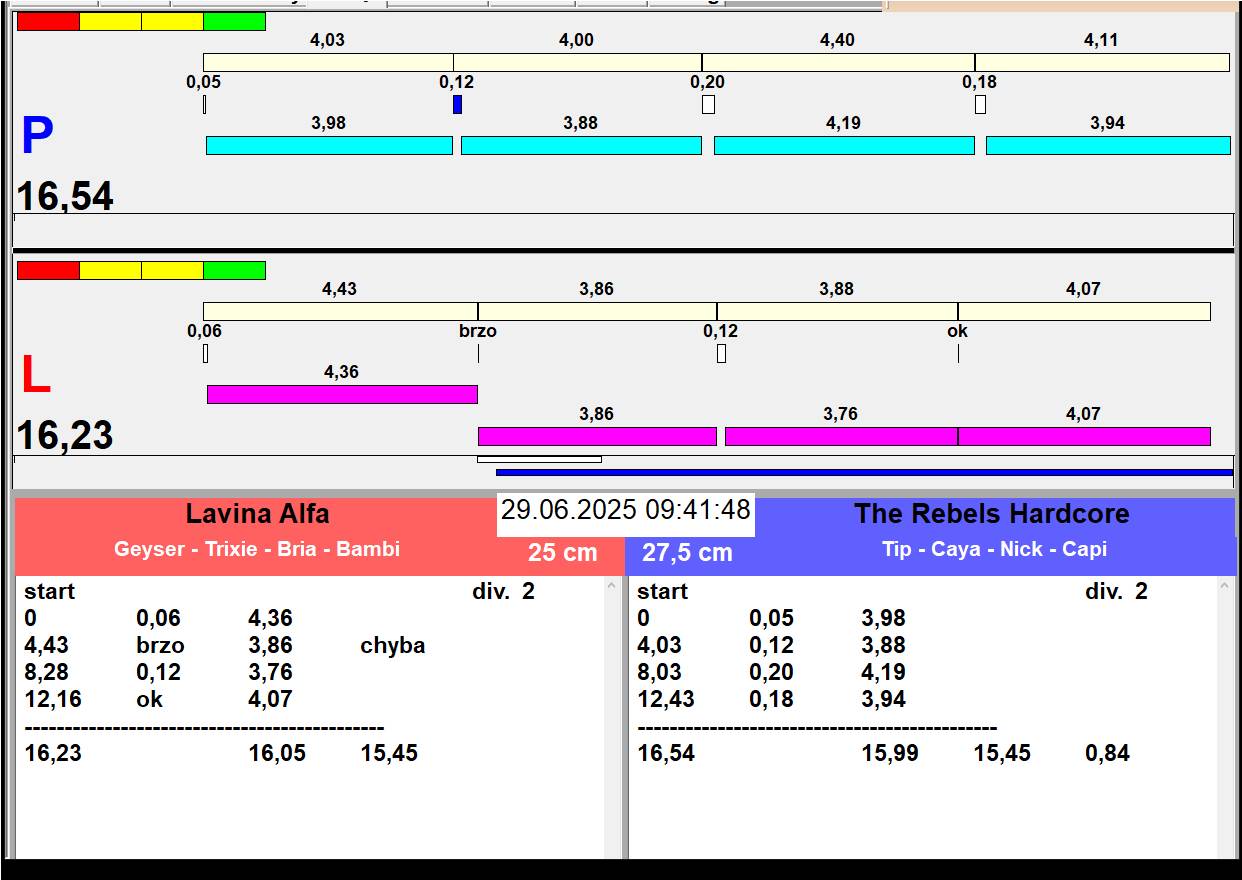Click the 0,20 changeover marker box in lane P

pos(708,104)
